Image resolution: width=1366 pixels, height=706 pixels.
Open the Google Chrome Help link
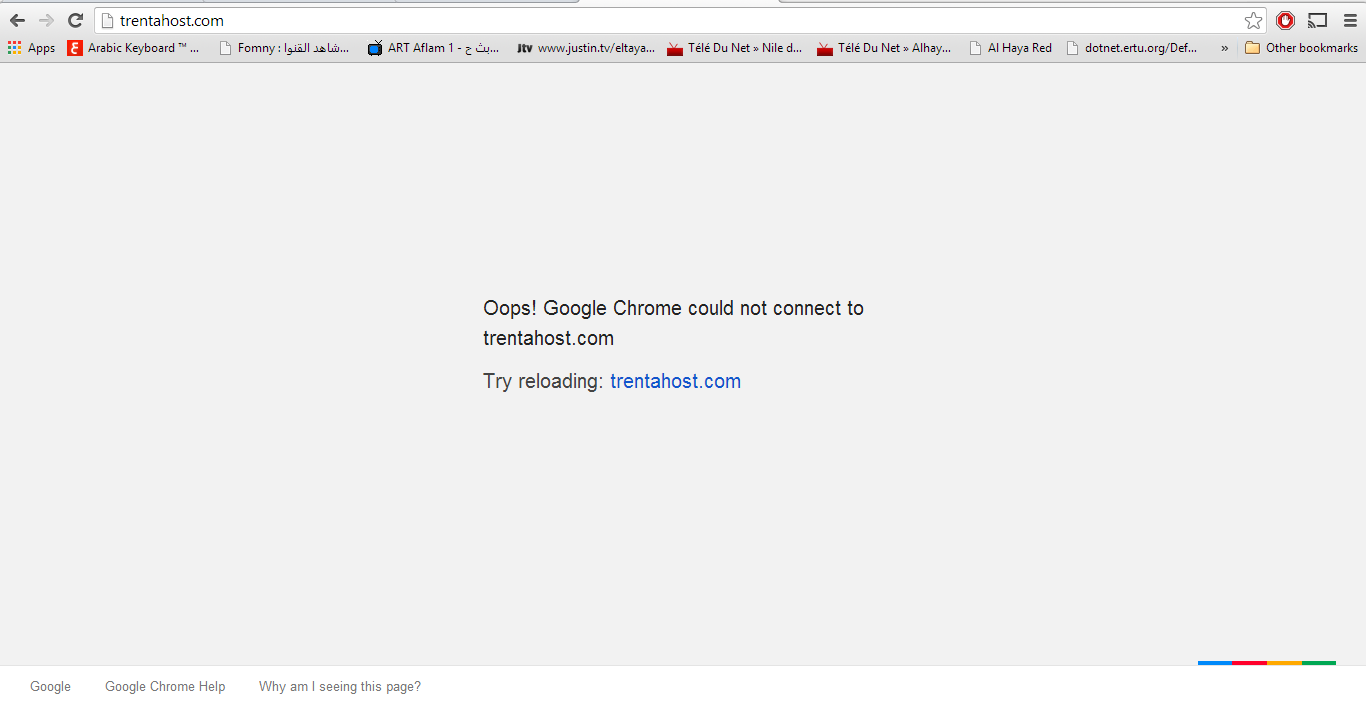[x=165, y=687]
